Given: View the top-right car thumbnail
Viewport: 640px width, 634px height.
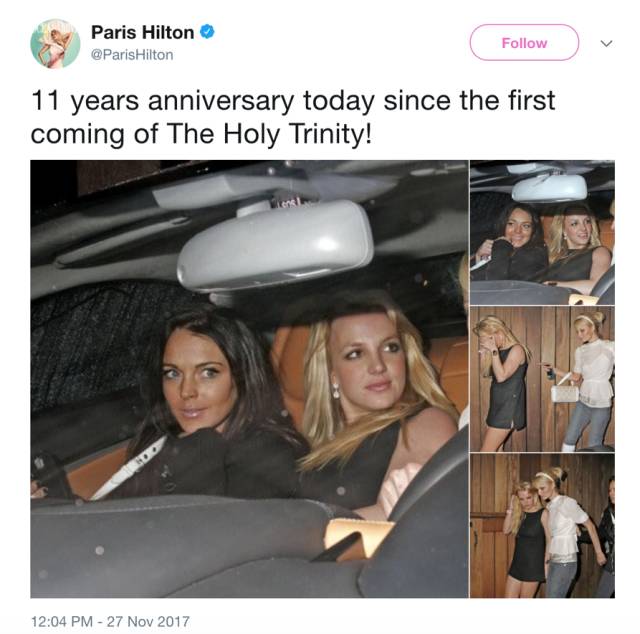Looking at the screenshot, I should click(542, 231).
